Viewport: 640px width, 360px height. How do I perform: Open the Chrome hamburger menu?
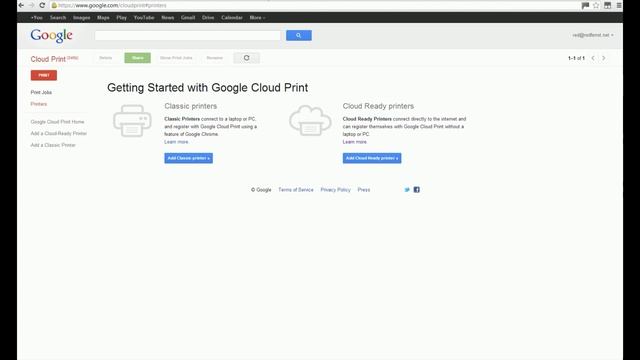coord(619,5)
